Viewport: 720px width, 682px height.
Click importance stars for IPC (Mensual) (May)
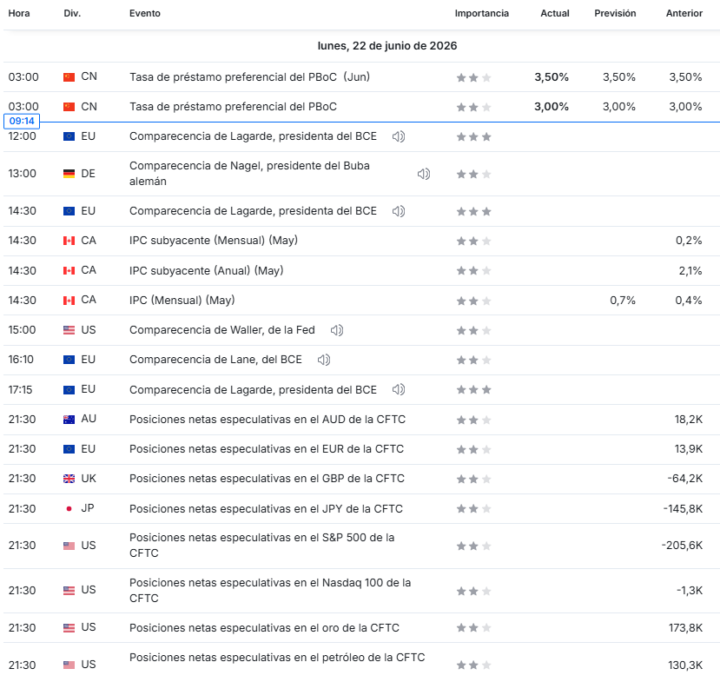click(x=473, y=301)
